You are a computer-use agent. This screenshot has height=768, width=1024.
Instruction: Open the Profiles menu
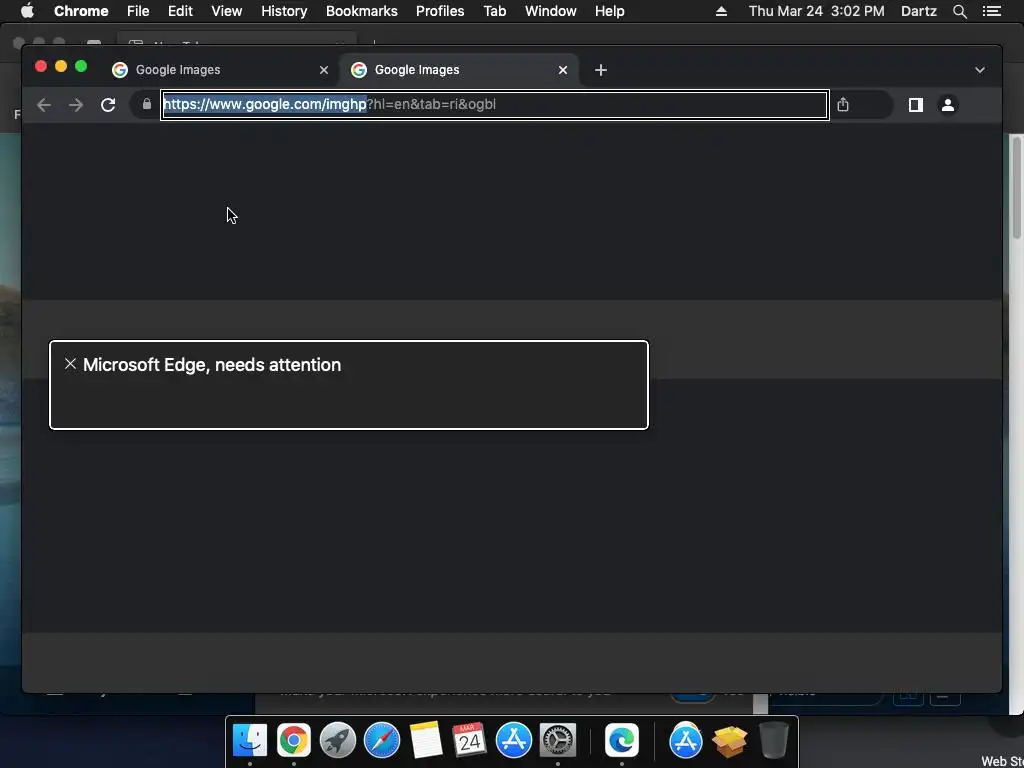click(440, 11)
